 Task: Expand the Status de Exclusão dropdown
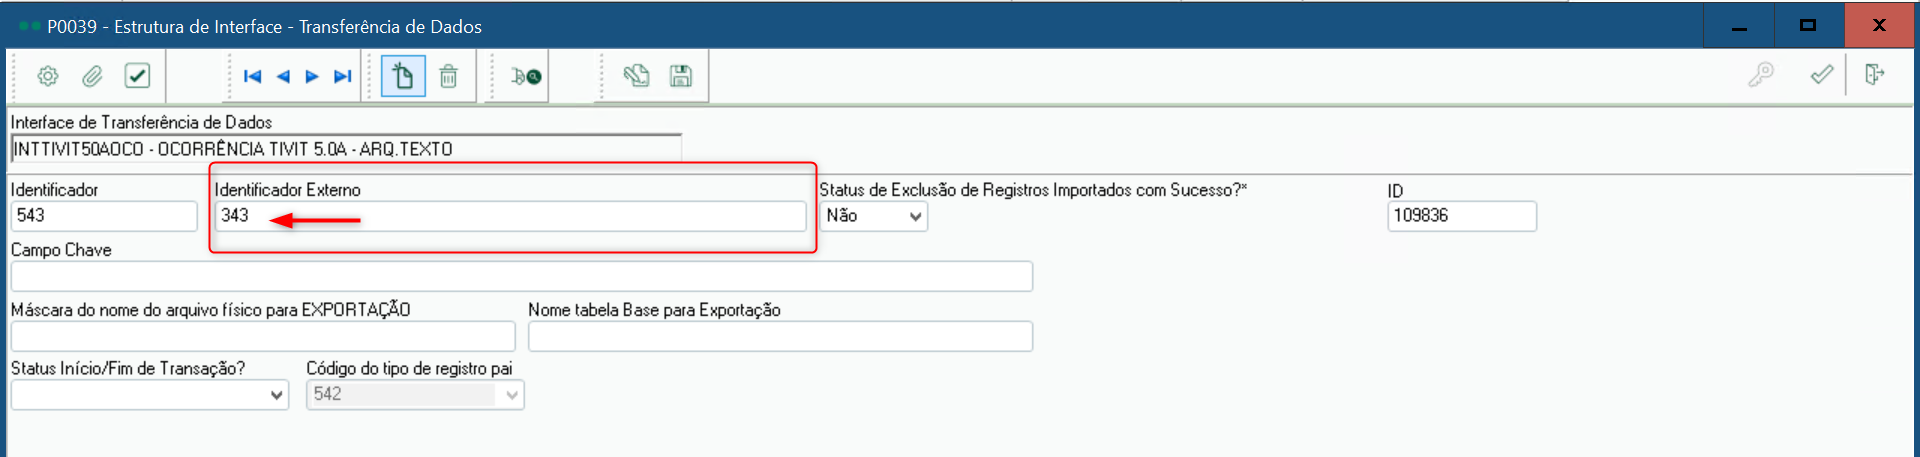point(874,216)
